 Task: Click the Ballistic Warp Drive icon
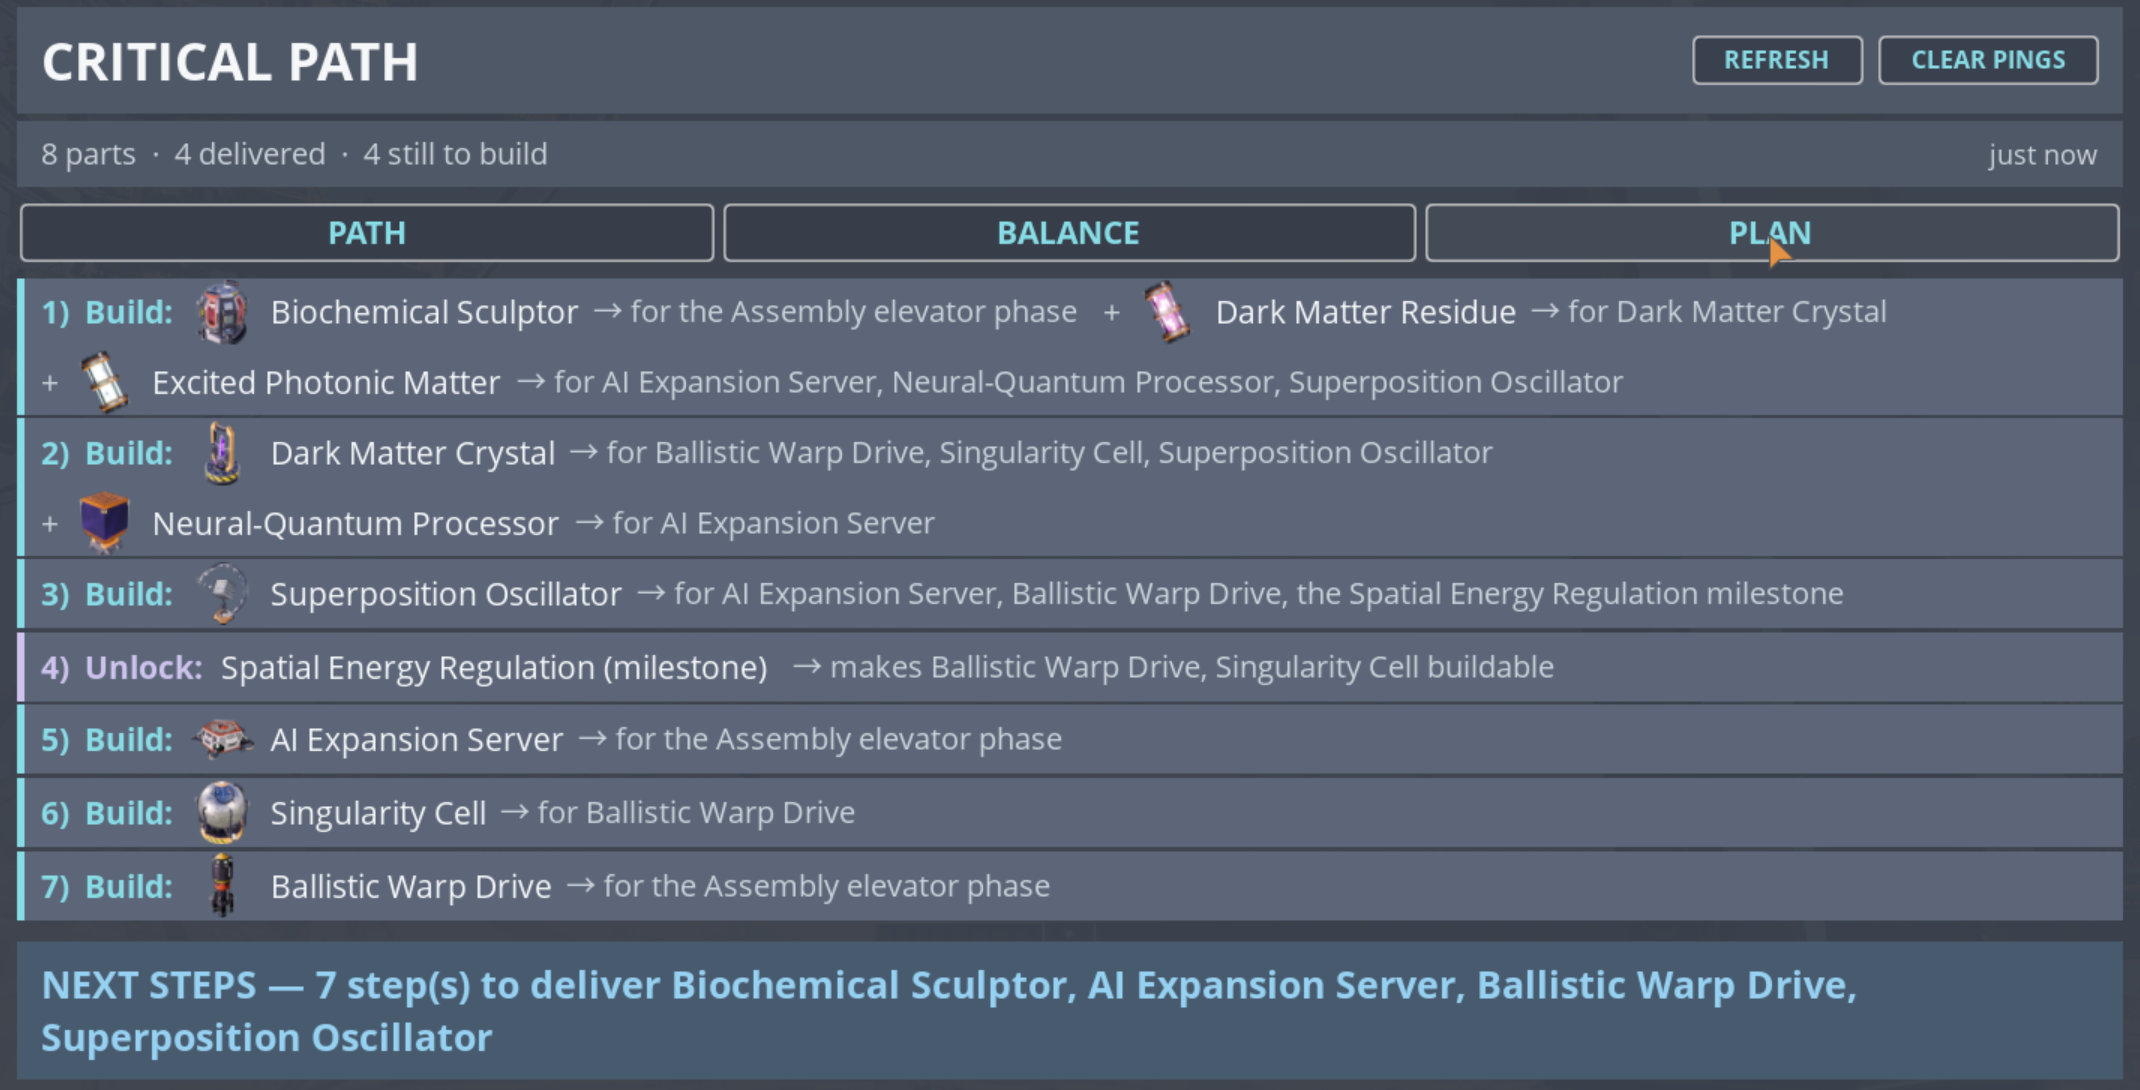(222, 886)
